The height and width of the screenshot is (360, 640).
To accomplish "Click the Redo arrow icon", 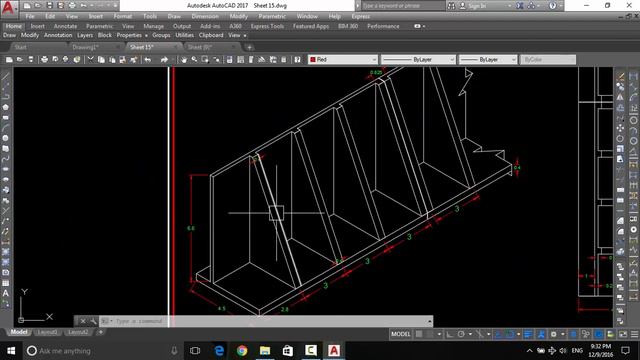I will click(x=164, y=60).
